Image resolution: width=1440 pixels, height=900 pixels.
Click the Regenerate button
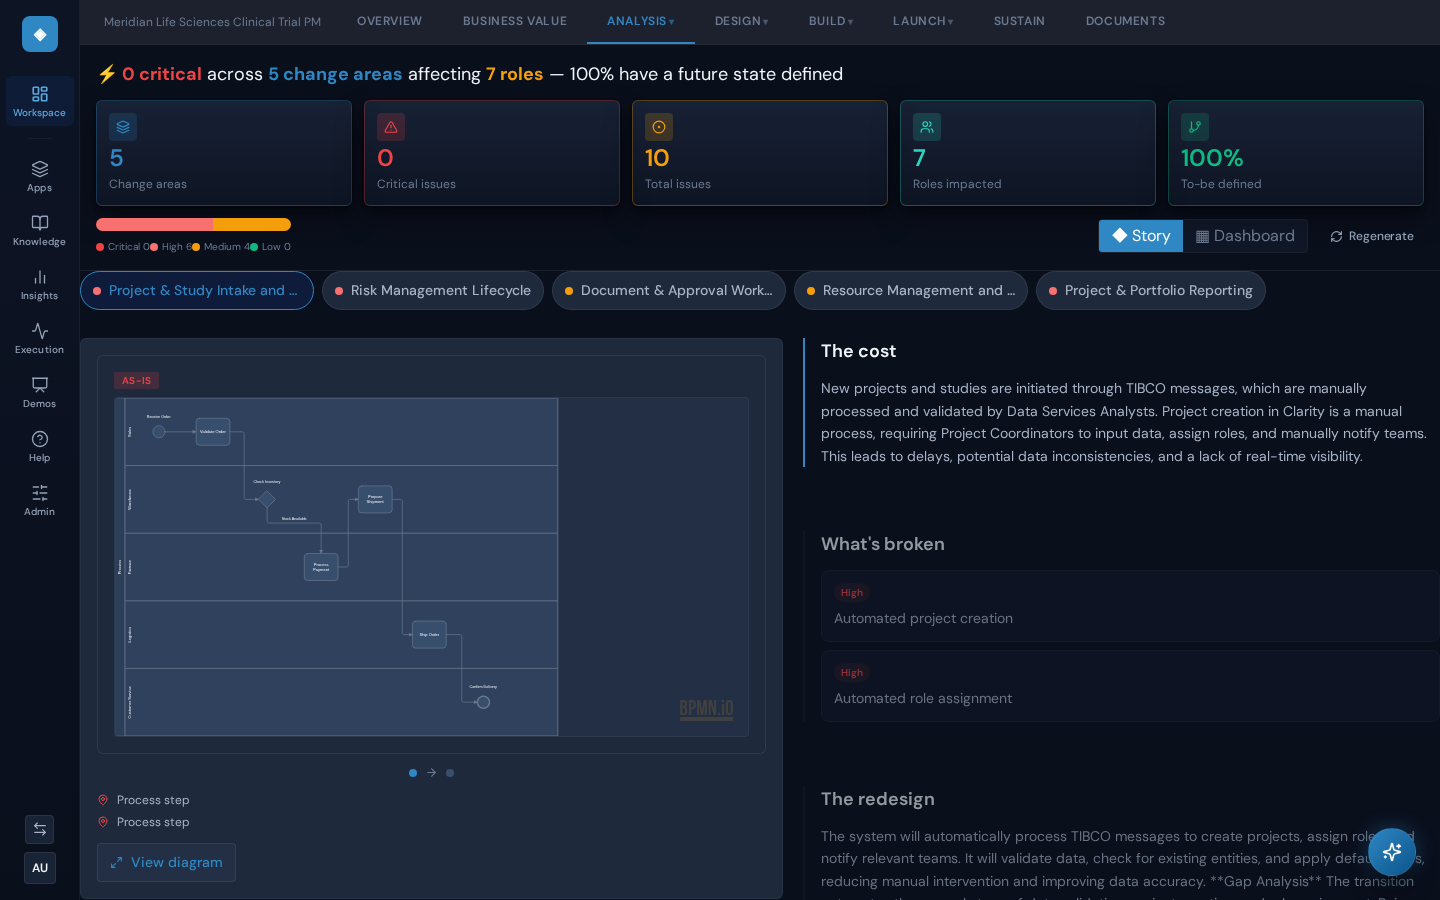pyautogui.click(x=1372, y=236)
